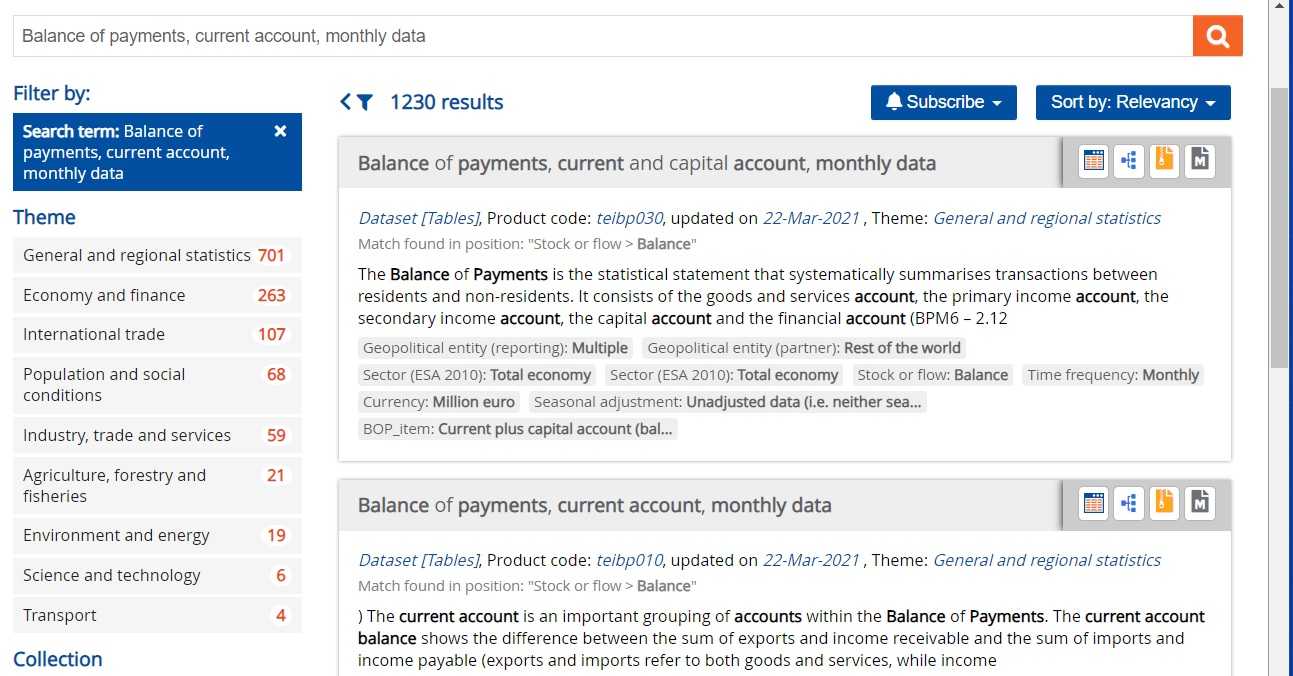Open the second result title link
Screen dimensions: 1293x676
pos(594,505)
